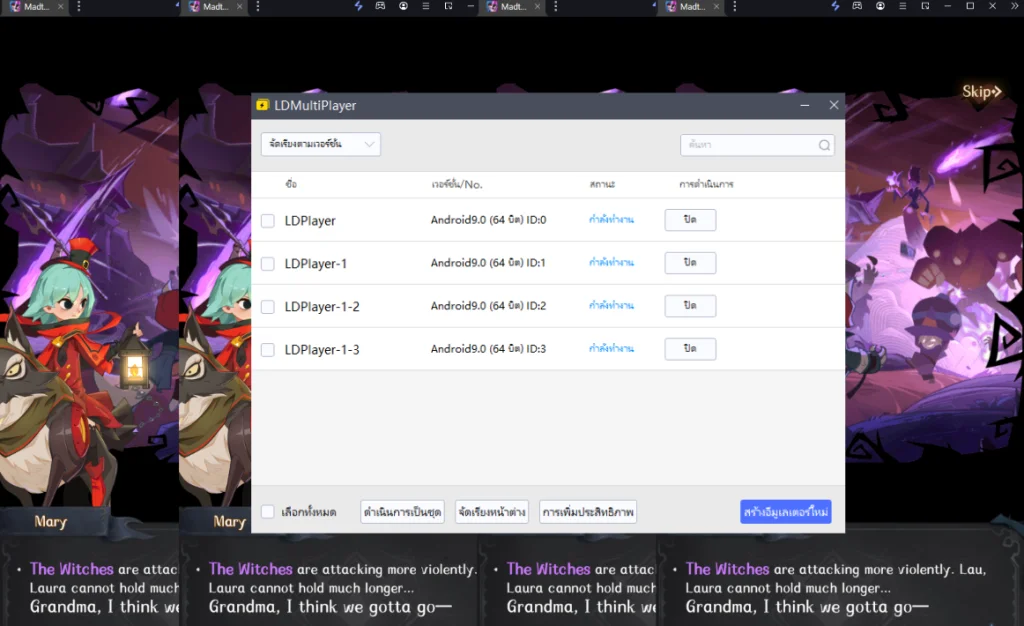This screenshot has height=626, width=1024.
Task: Close the Madt tab in leftmost emulator window
Action: click(x=61, y=7)
